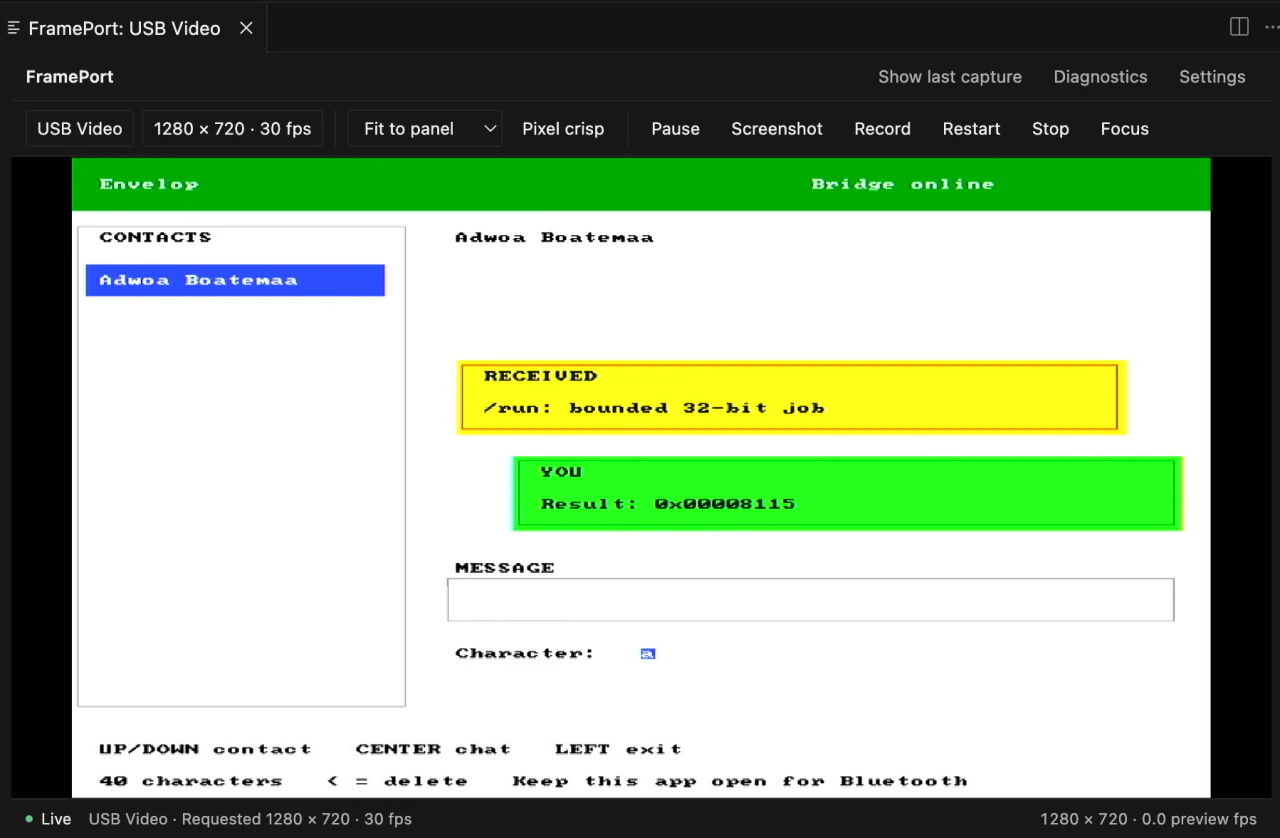Click 'UP/DOWN contact' hint text
This screenshot has height=838, width=1280.
click(205, 749)
